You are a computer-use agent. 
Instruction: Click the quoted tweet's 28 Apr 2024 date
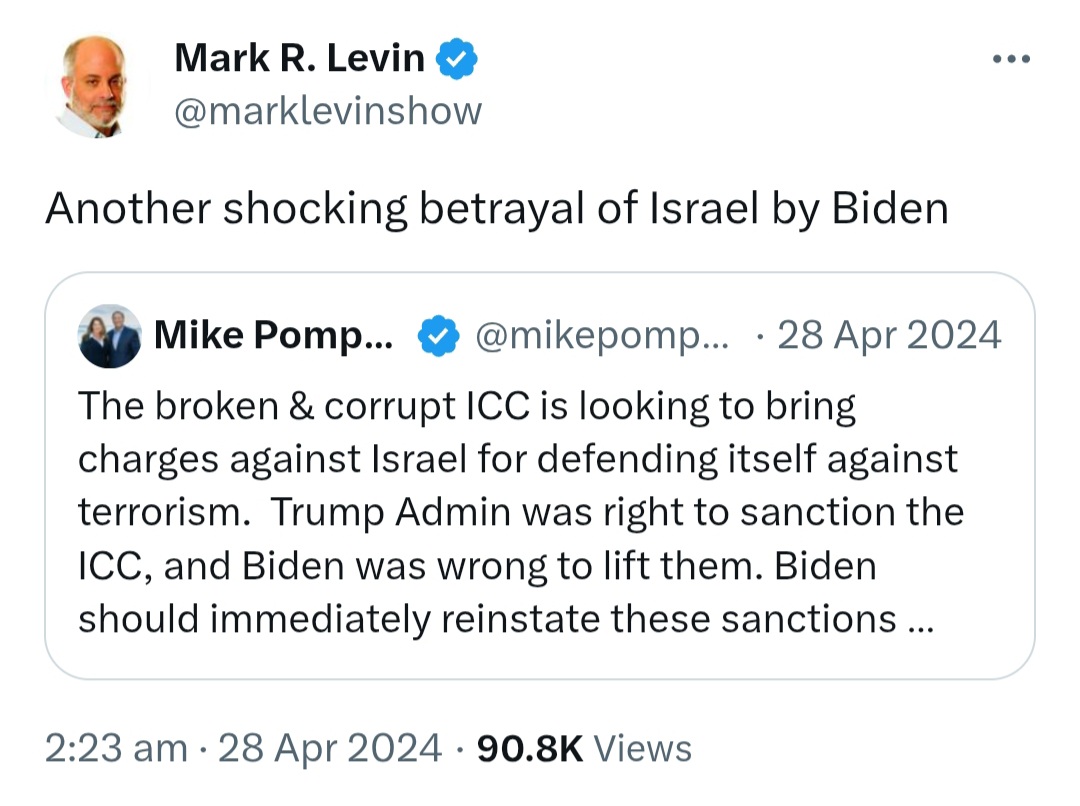point(889,335)
